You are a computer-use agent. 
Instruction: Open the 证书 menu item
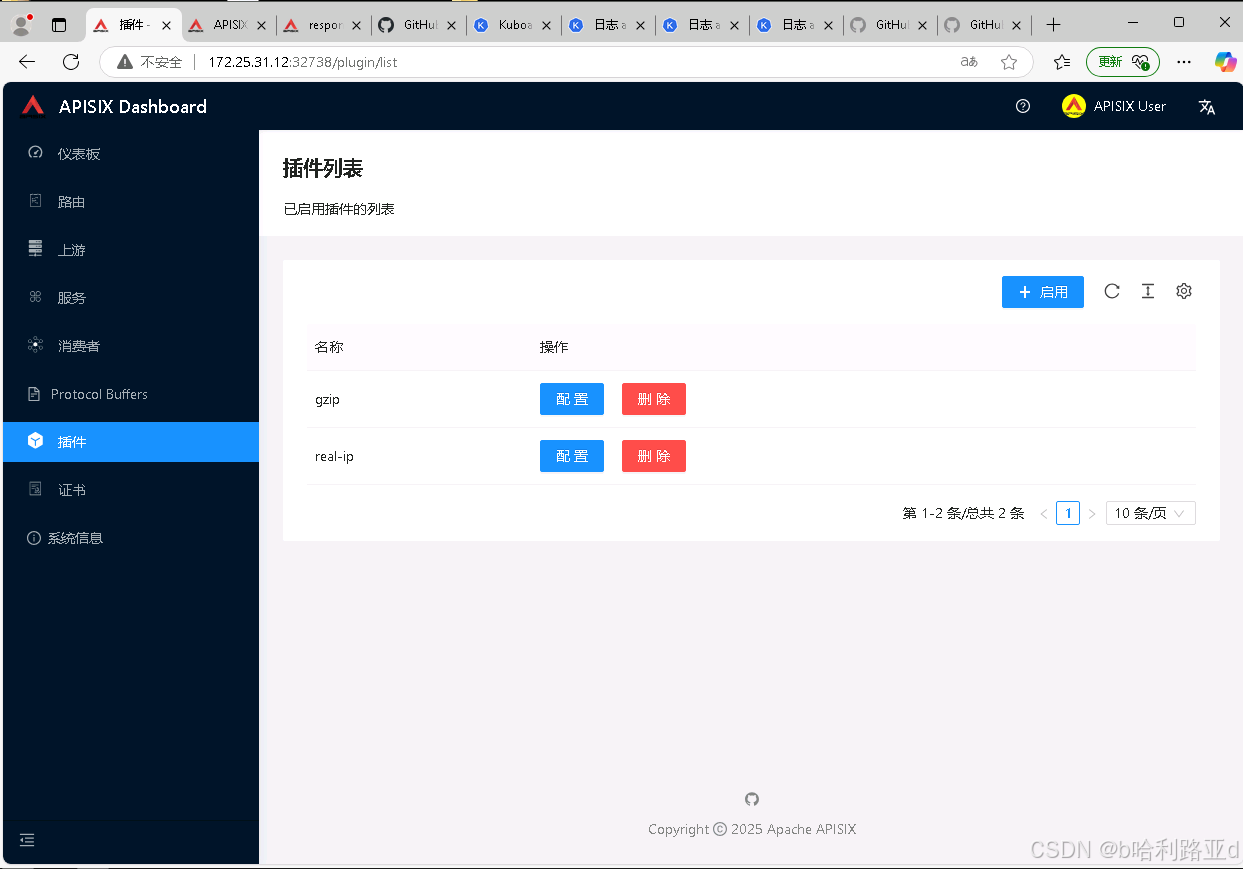[x=131, y=489]
